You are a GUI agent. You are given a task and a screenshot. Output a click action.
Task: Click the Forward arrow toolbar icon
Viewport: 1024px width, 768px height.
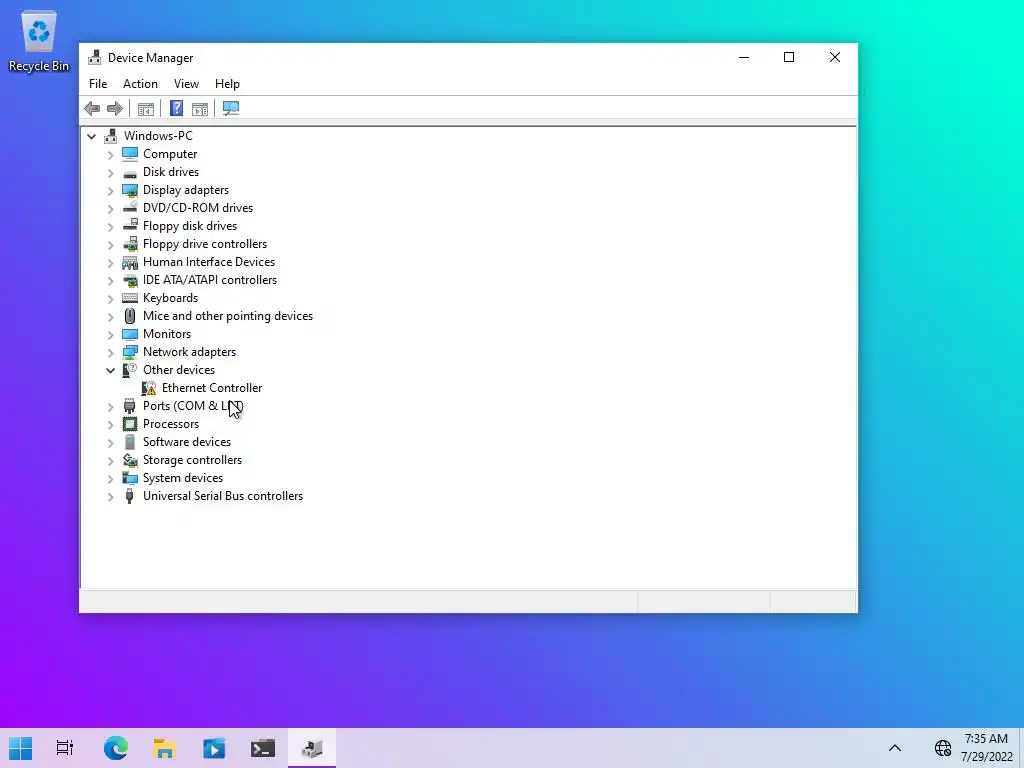(114, 108)
